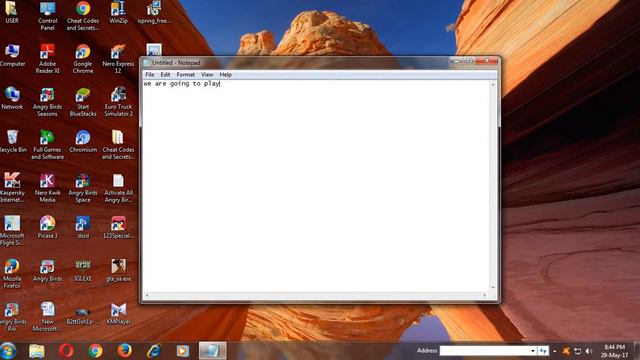
Task: Open the taskbar clock showing 8:44 PM
Action: [x=614, y=351]
